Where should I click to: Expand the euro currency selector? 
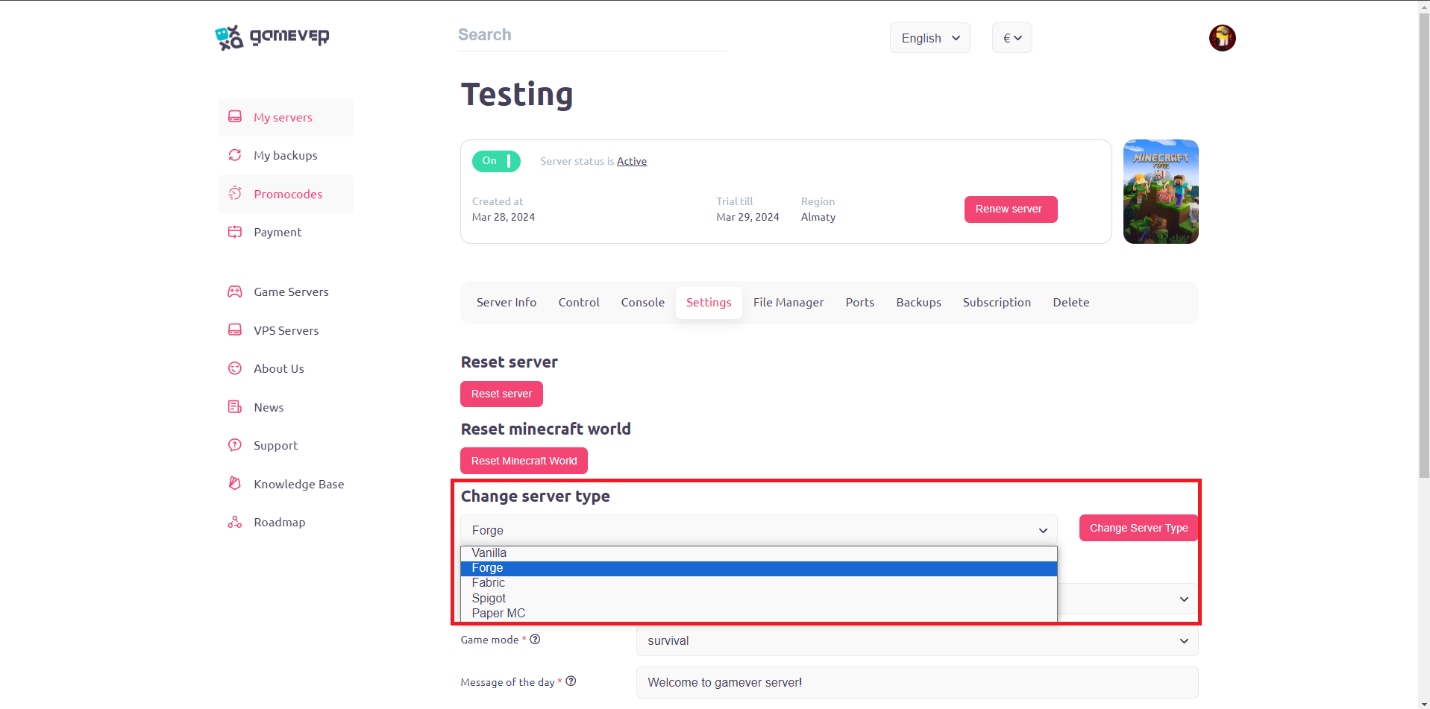click(1012, 38)
